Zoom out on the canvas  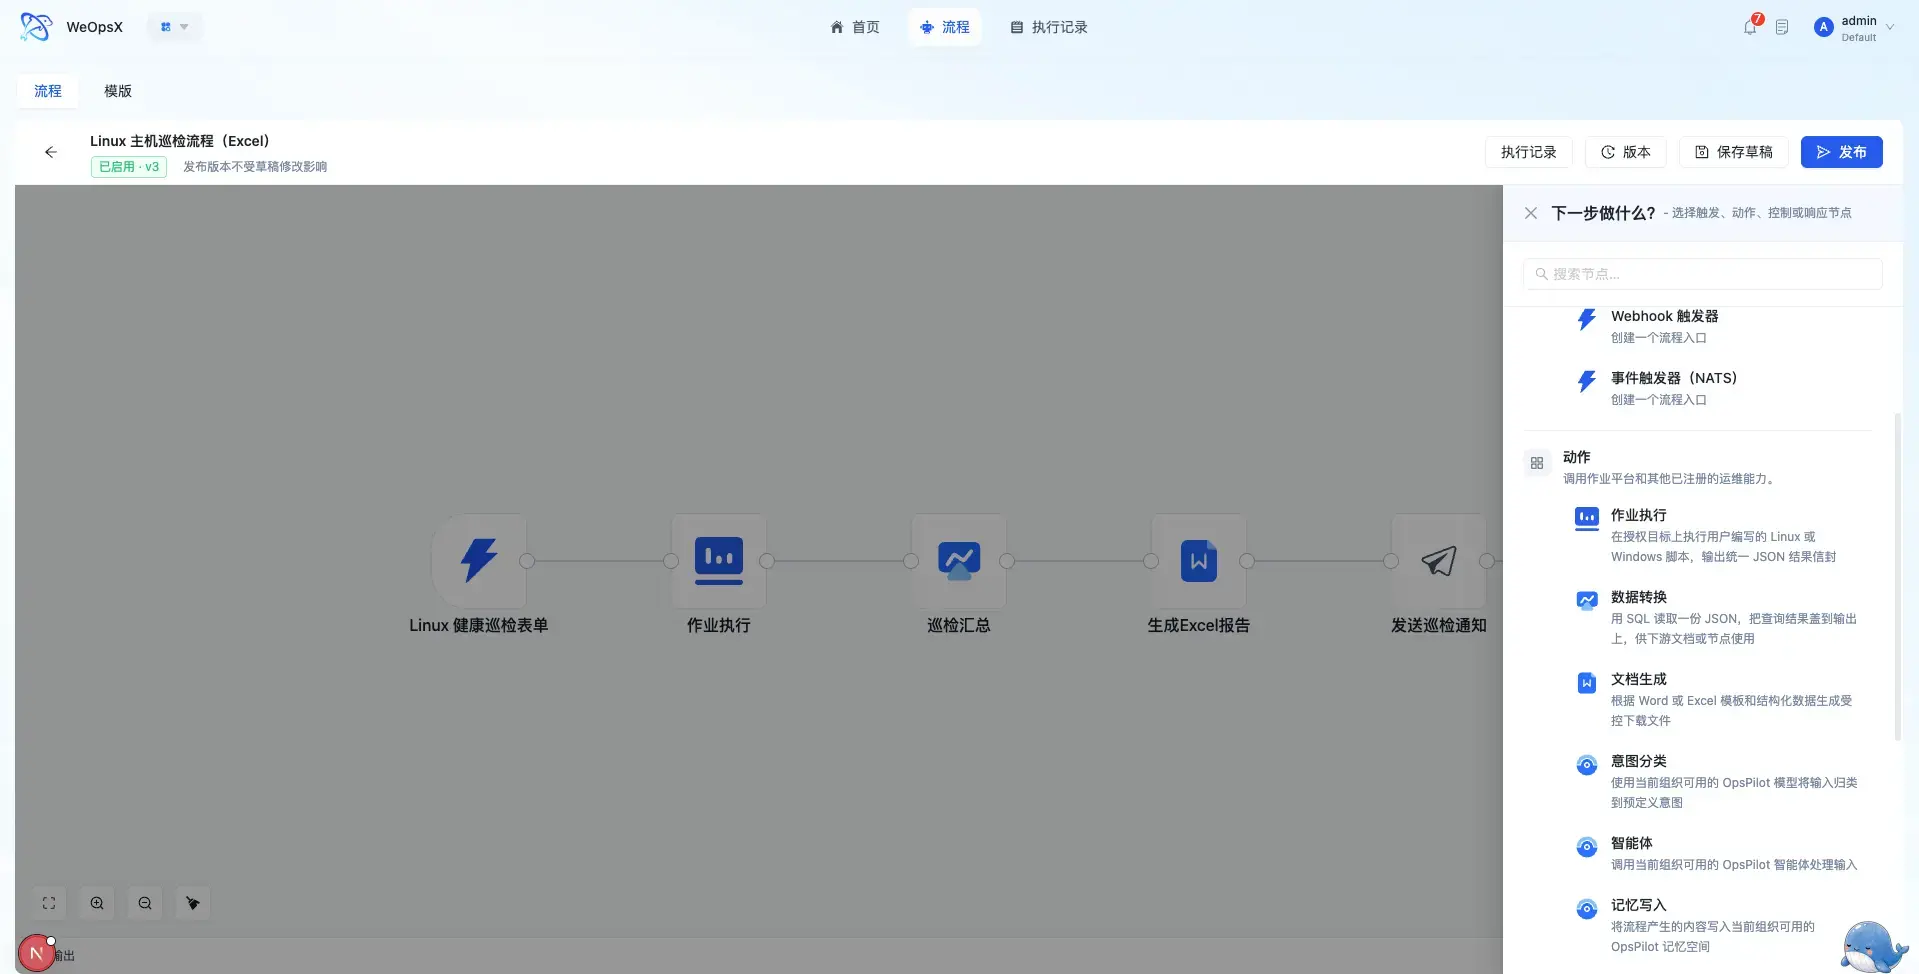click(x=145, y=903)
